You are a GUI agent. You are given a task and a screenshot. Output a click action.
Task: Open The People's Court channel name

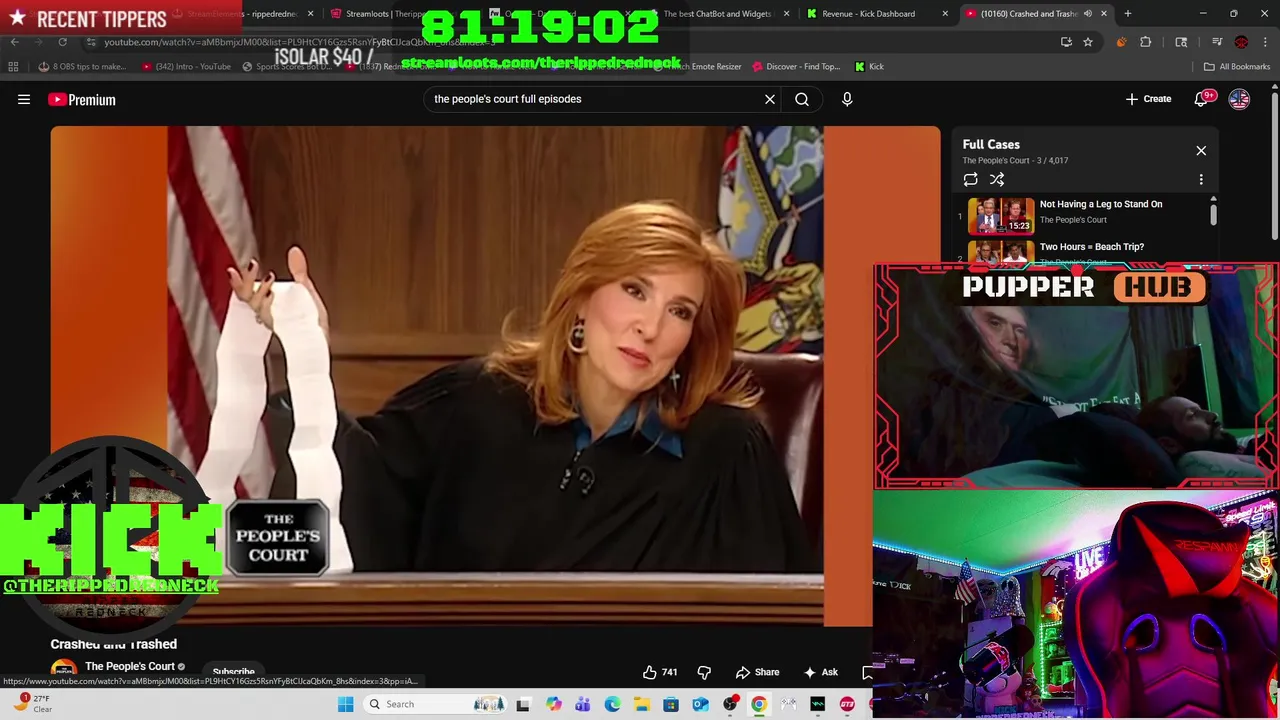130,666
